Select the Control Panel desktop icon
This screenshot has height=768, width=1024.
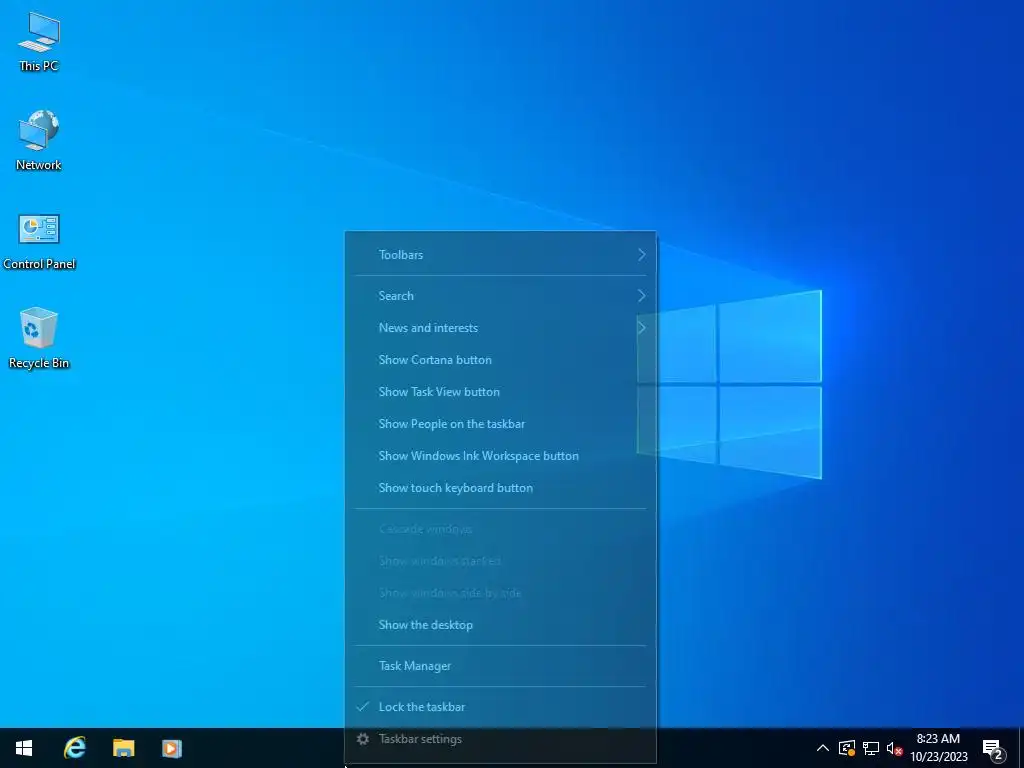click(39, 240)
